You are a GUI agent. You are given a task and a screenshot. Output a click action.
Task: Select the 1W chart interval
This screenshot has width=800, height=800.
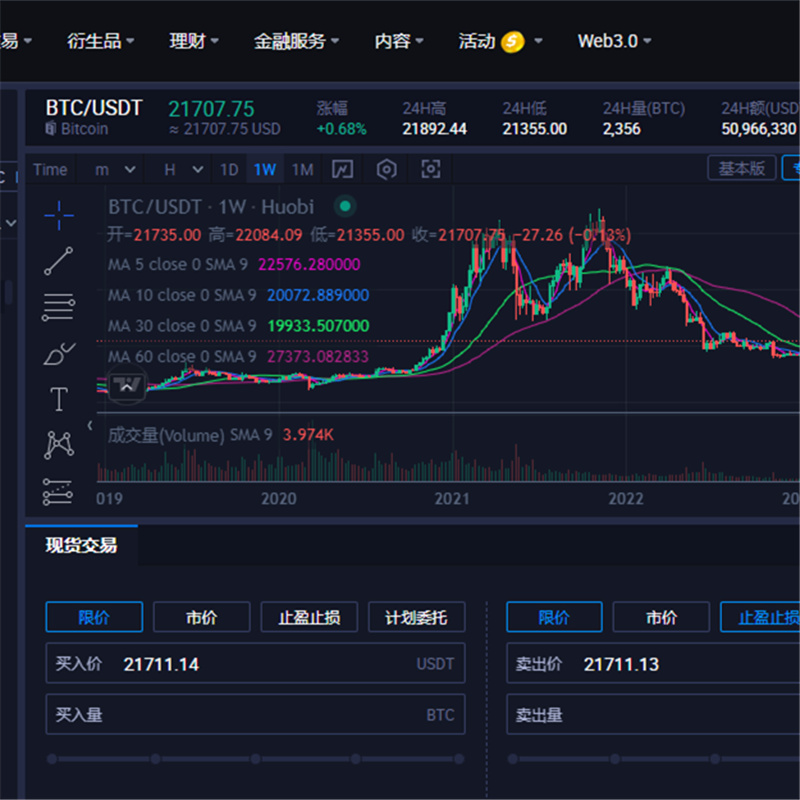tap(265, 169)
